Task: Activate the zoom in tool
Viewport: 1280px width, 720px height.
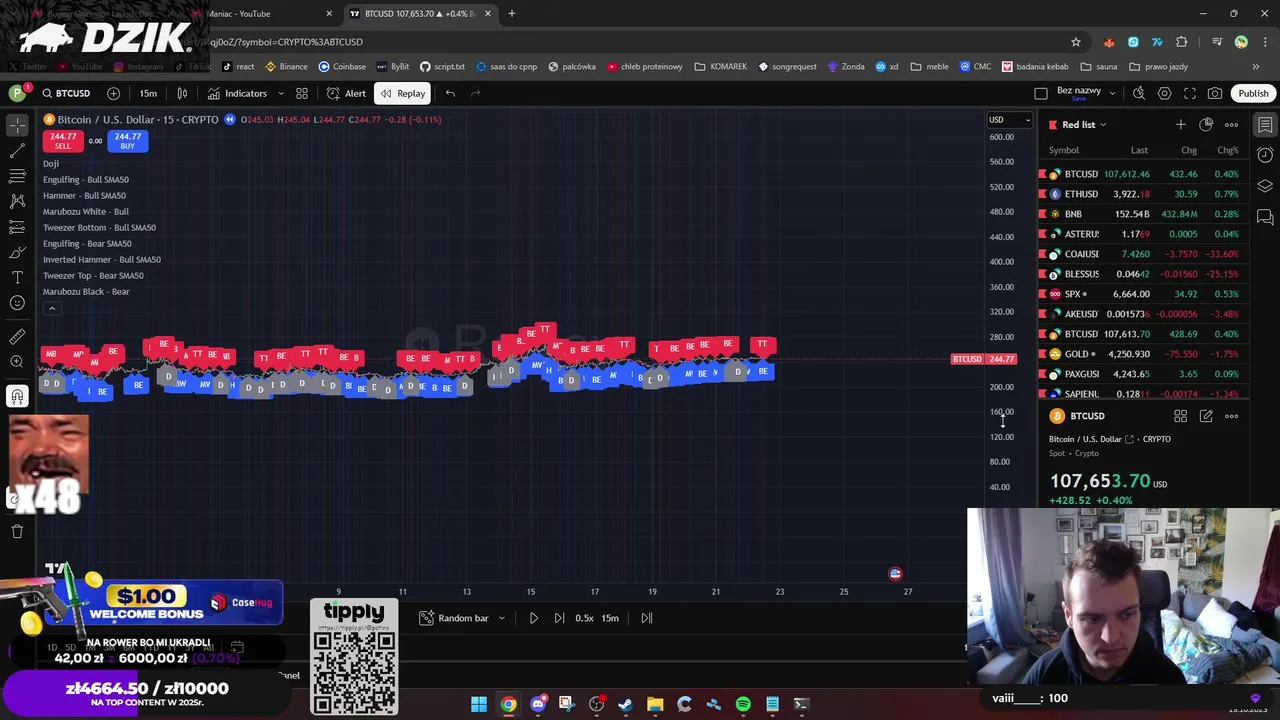Action: pos(17,362)
